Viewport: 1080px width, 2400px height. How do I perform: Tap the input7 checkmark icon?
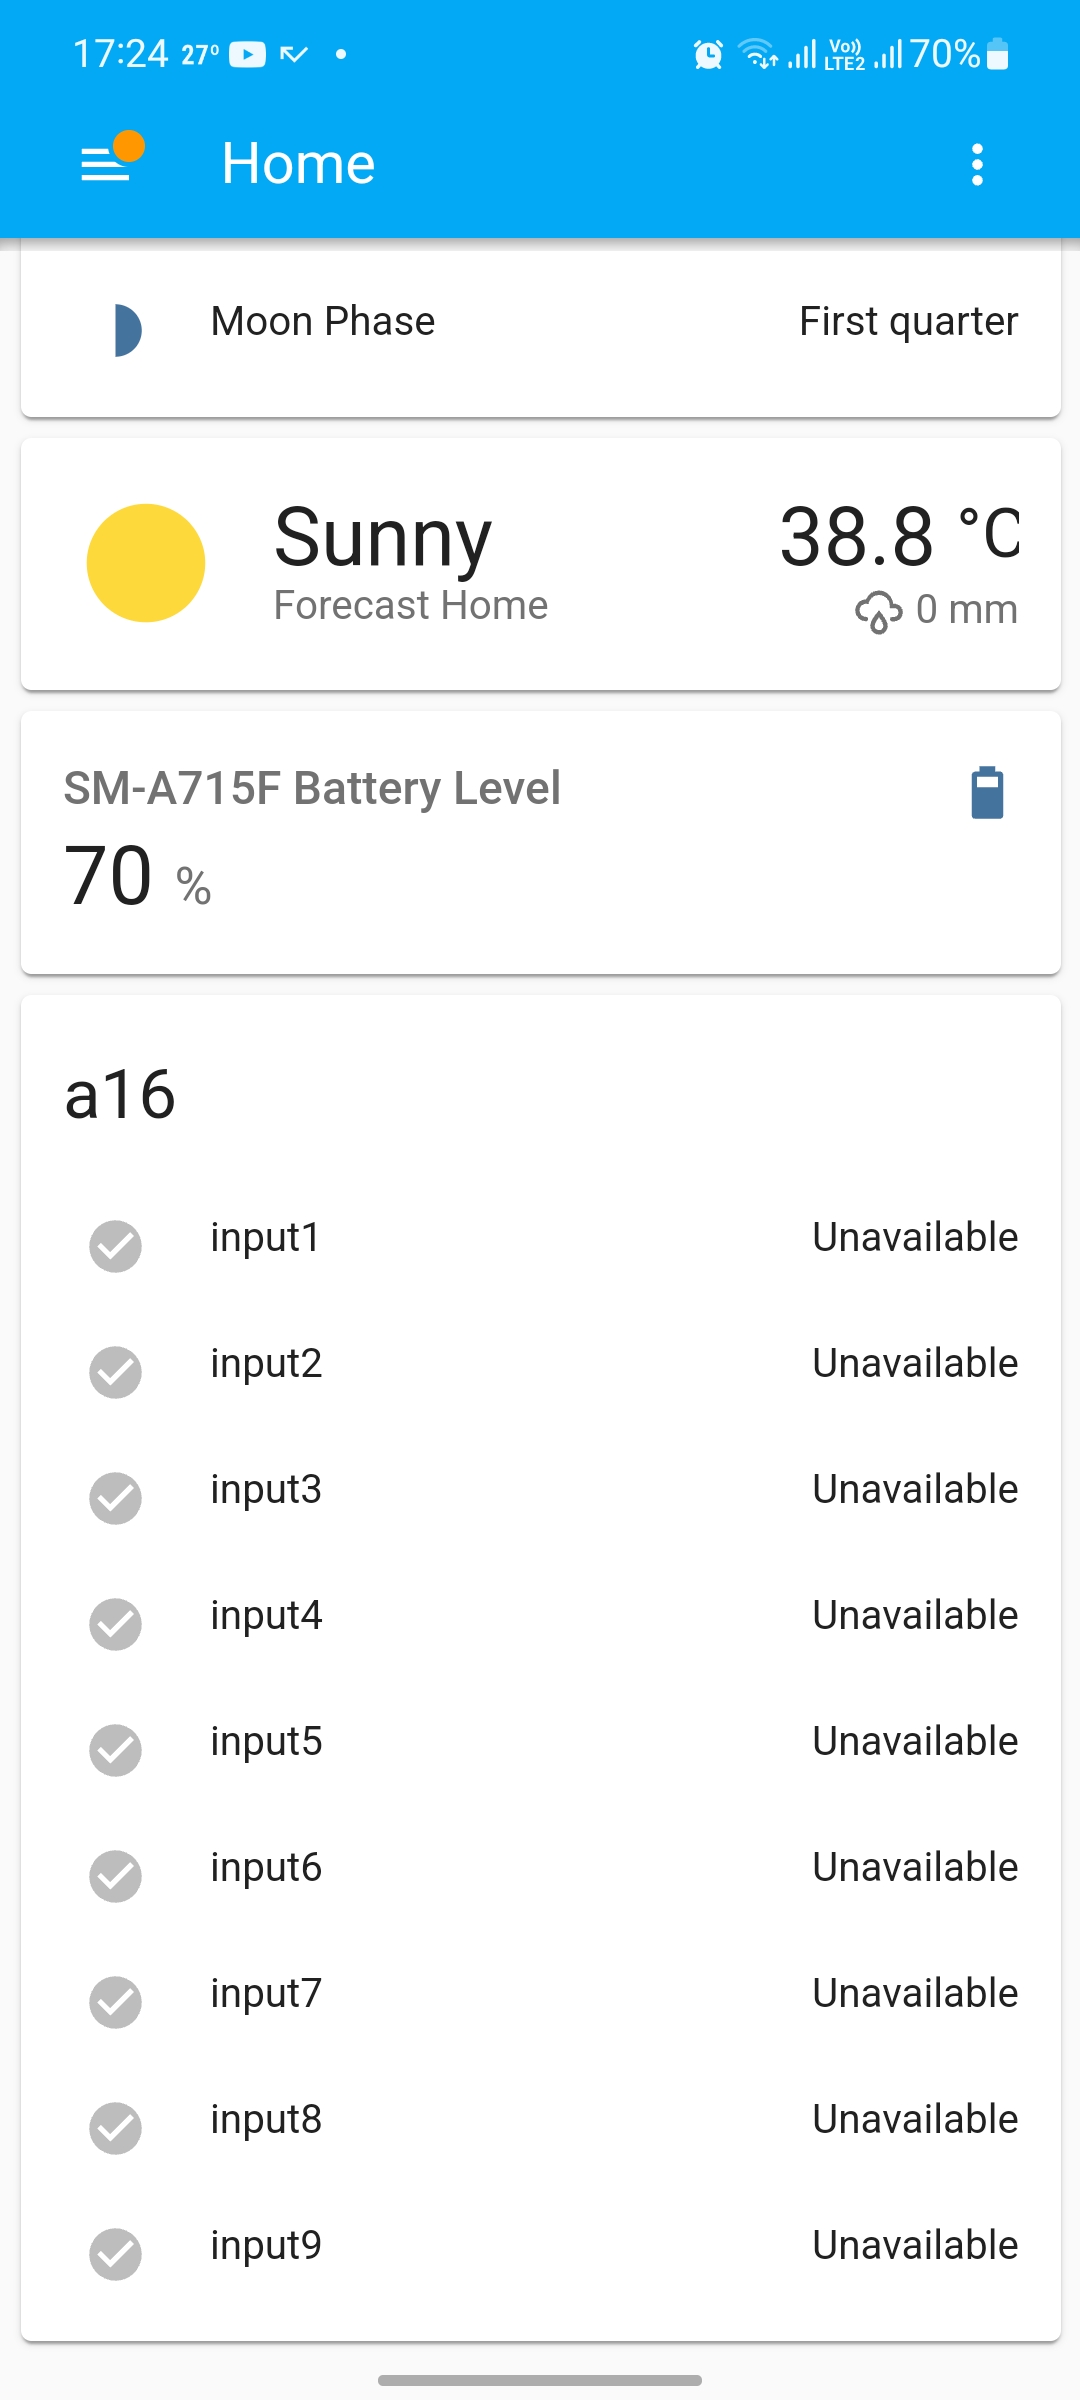(116, 2002)
